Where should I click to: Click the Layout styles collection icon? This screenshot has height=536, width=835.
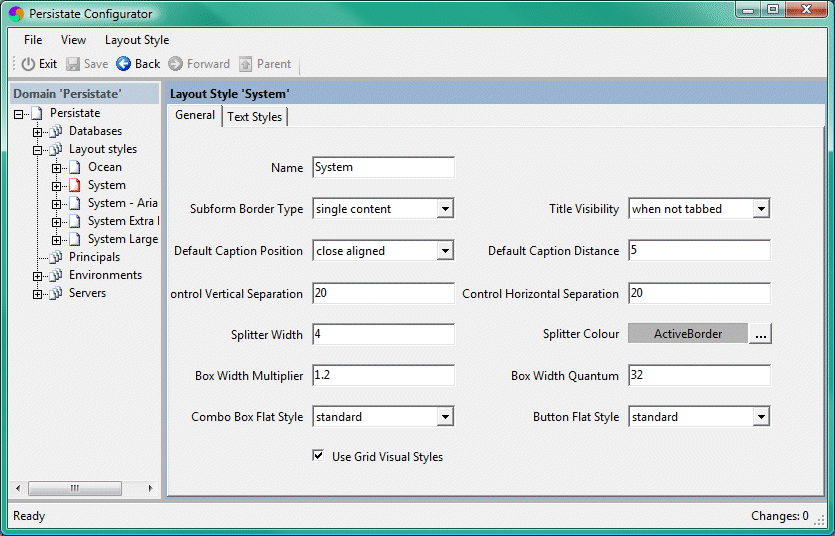coord(55,150)
